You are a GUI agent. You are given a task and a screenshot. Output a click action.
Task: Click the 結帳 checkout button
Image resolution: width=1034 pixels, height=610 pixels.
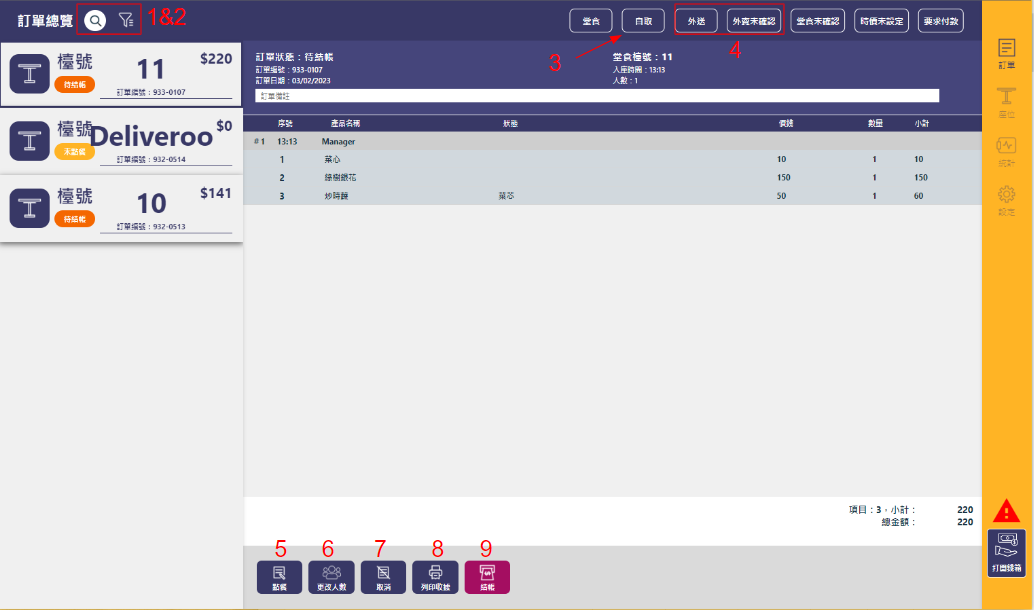487,577
